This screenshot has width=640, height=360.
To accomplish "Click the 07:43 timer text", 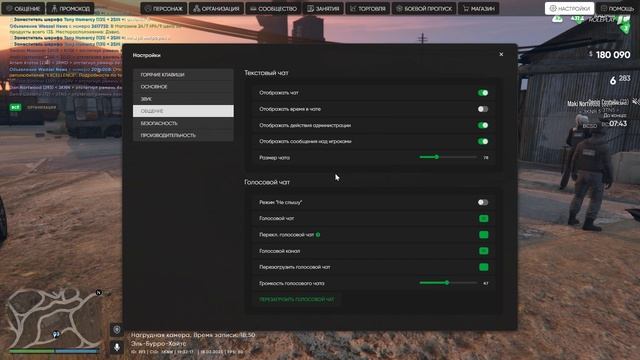I will click(618, 123).
